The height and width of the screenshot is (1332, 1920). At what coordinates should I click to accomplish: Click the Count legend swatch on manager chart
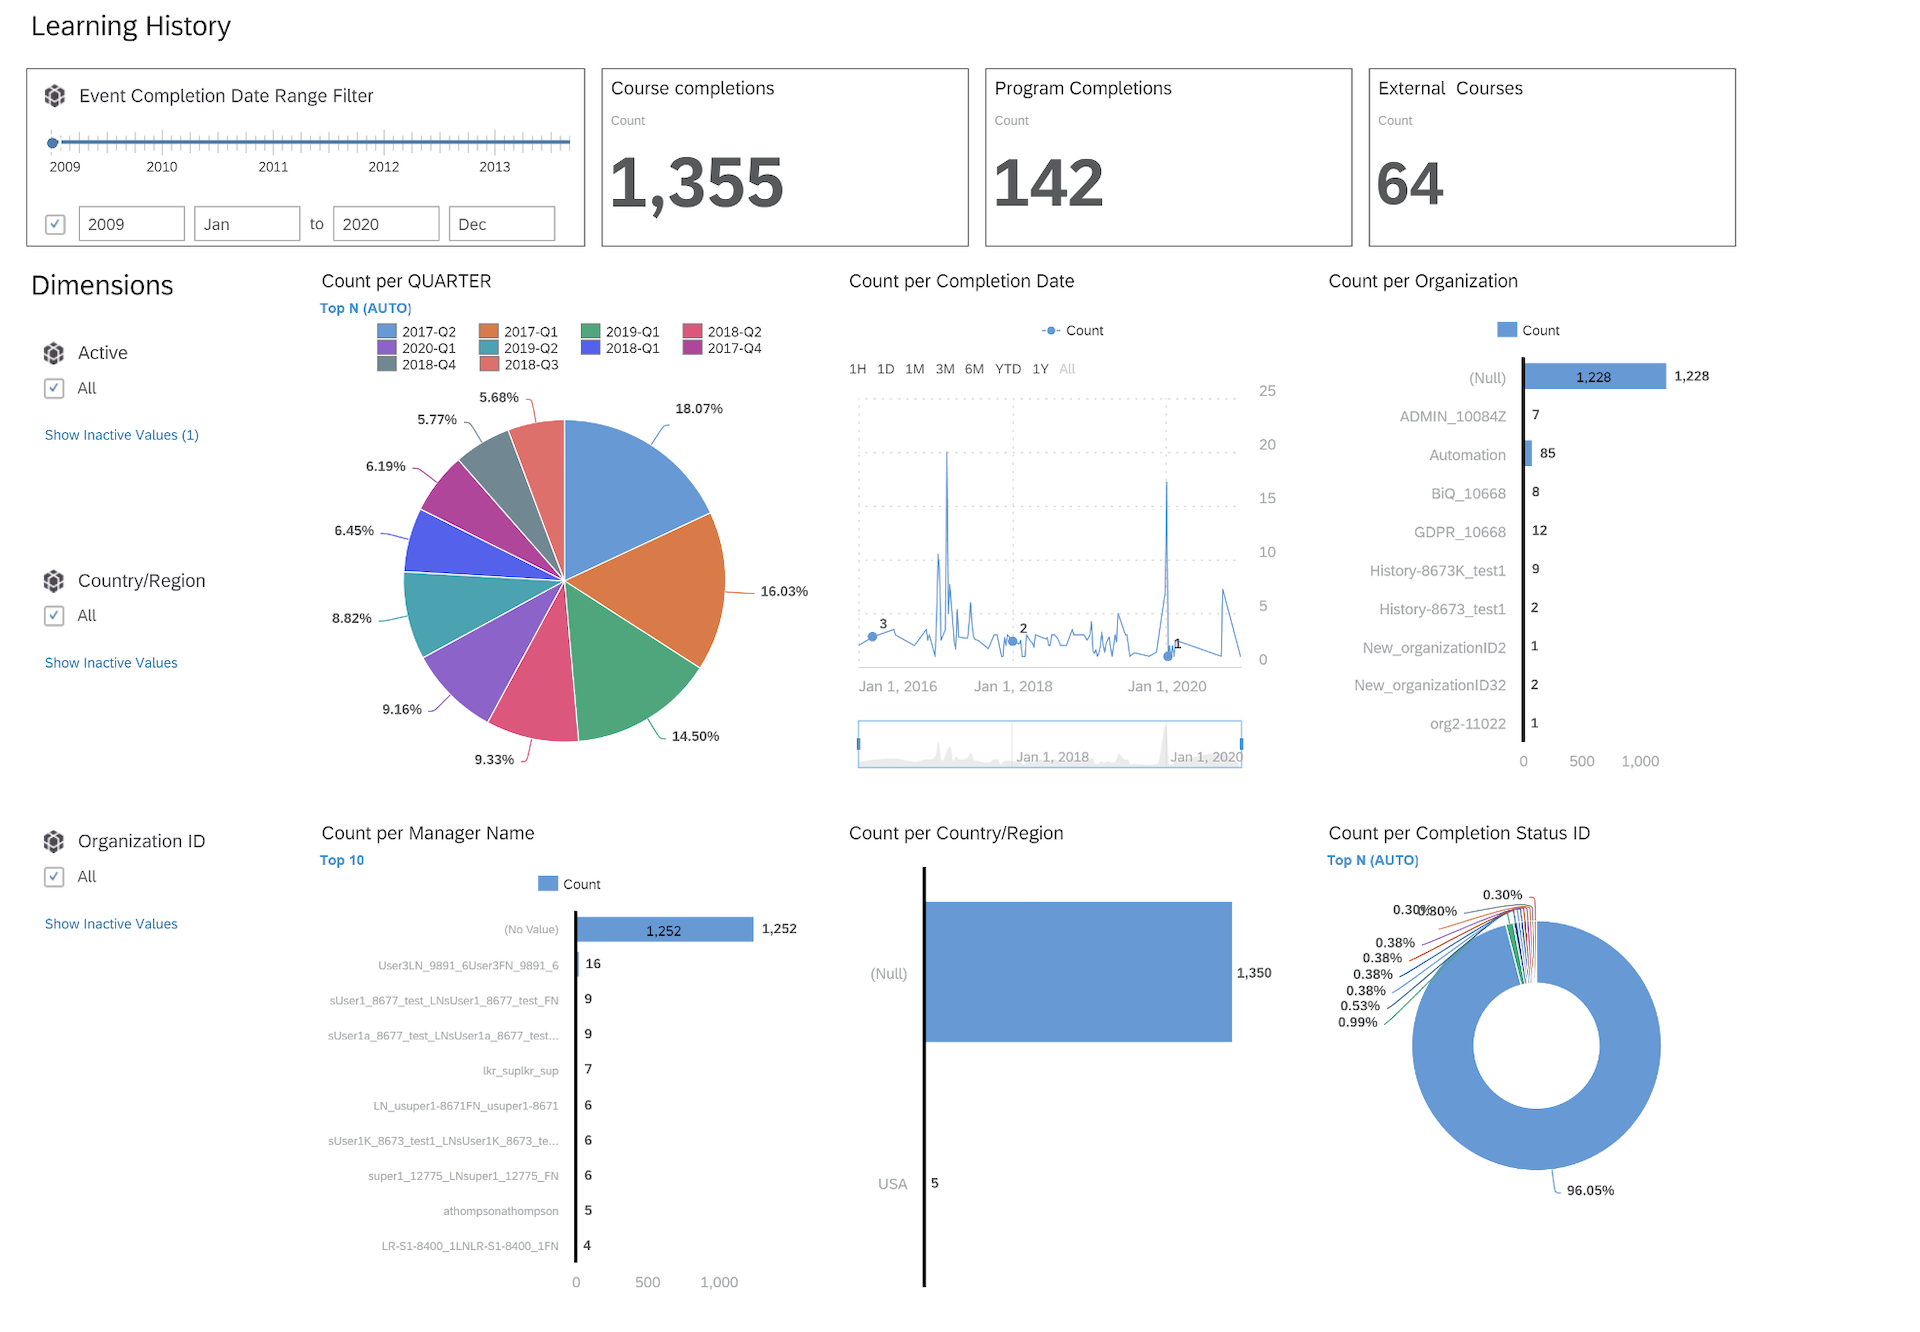pyautogui.click(x=548, y=884)
